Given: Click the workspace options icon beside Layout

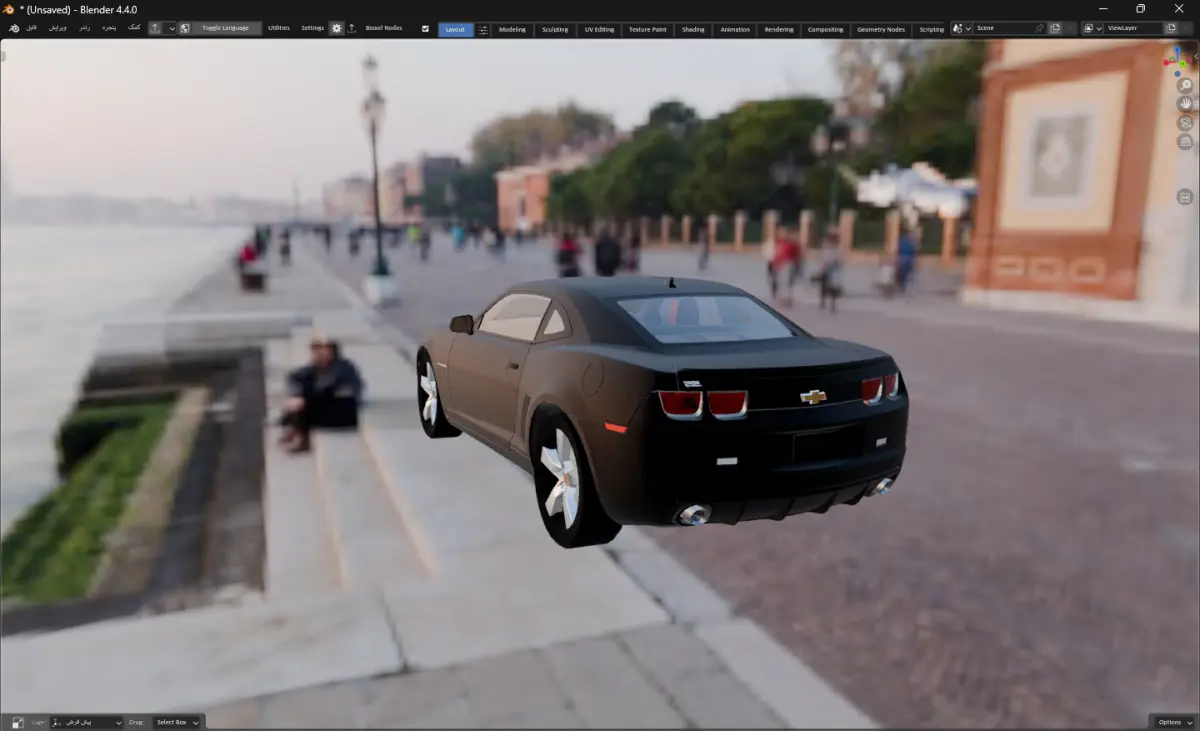Looking at the screenshot, I should 483,30.
